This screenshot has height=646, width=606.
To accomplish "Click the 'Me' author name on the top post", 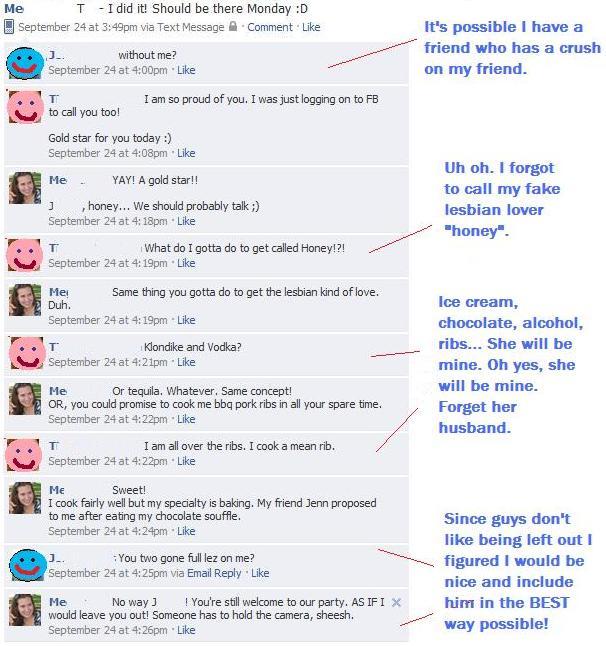I will 14,9.
